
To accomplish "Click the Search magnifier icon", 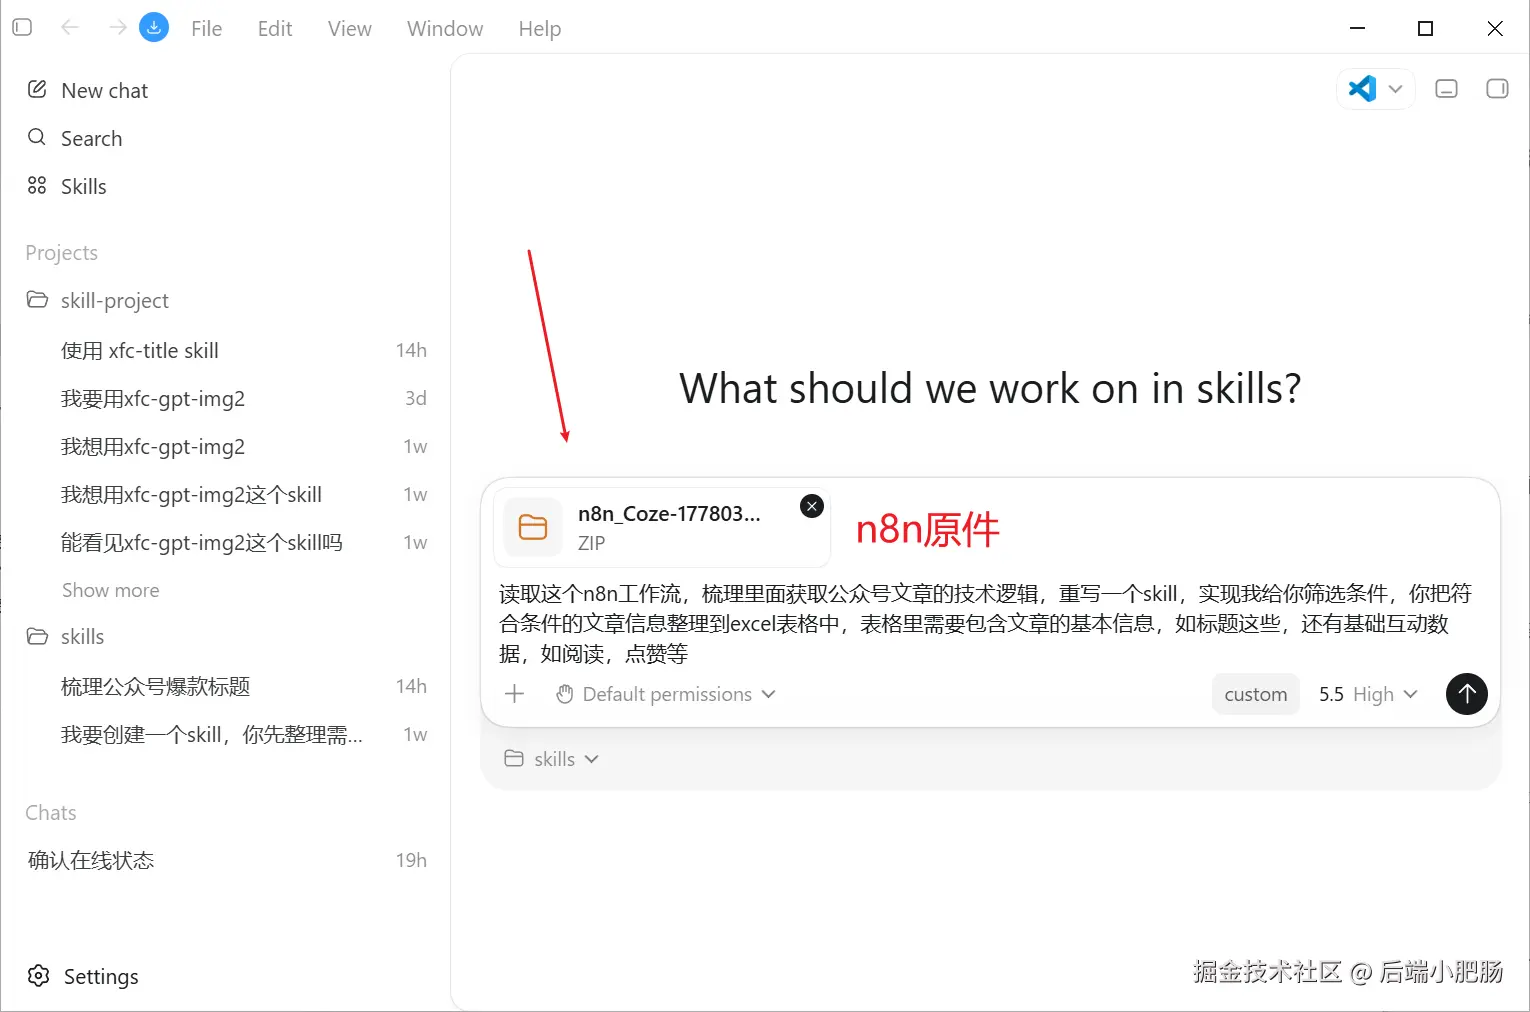I will (x=37, y=137).
